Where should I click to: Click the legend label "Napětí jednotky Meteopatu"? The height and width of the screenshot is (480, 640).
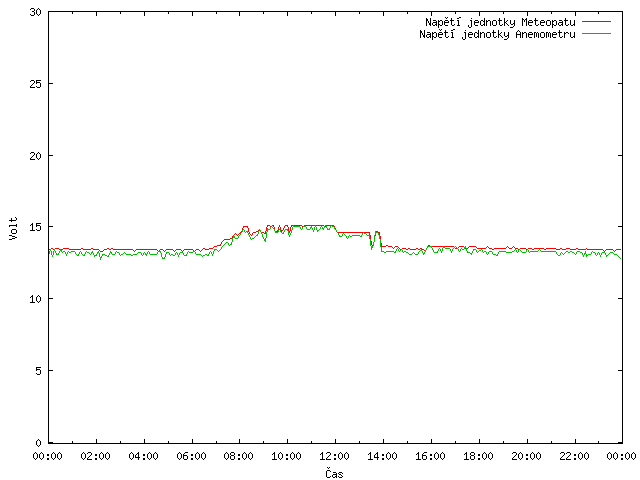coord(500,22)
